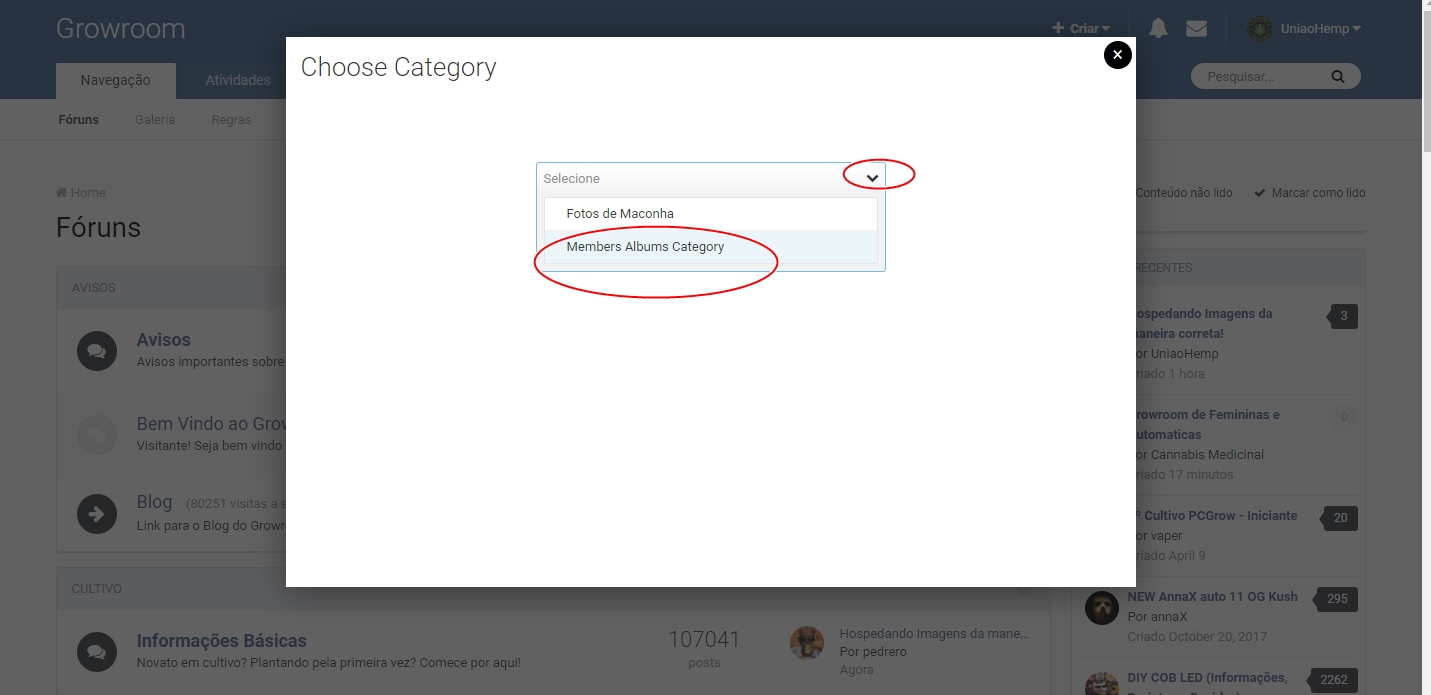Open the Por annaX author link

(1158, 617)
